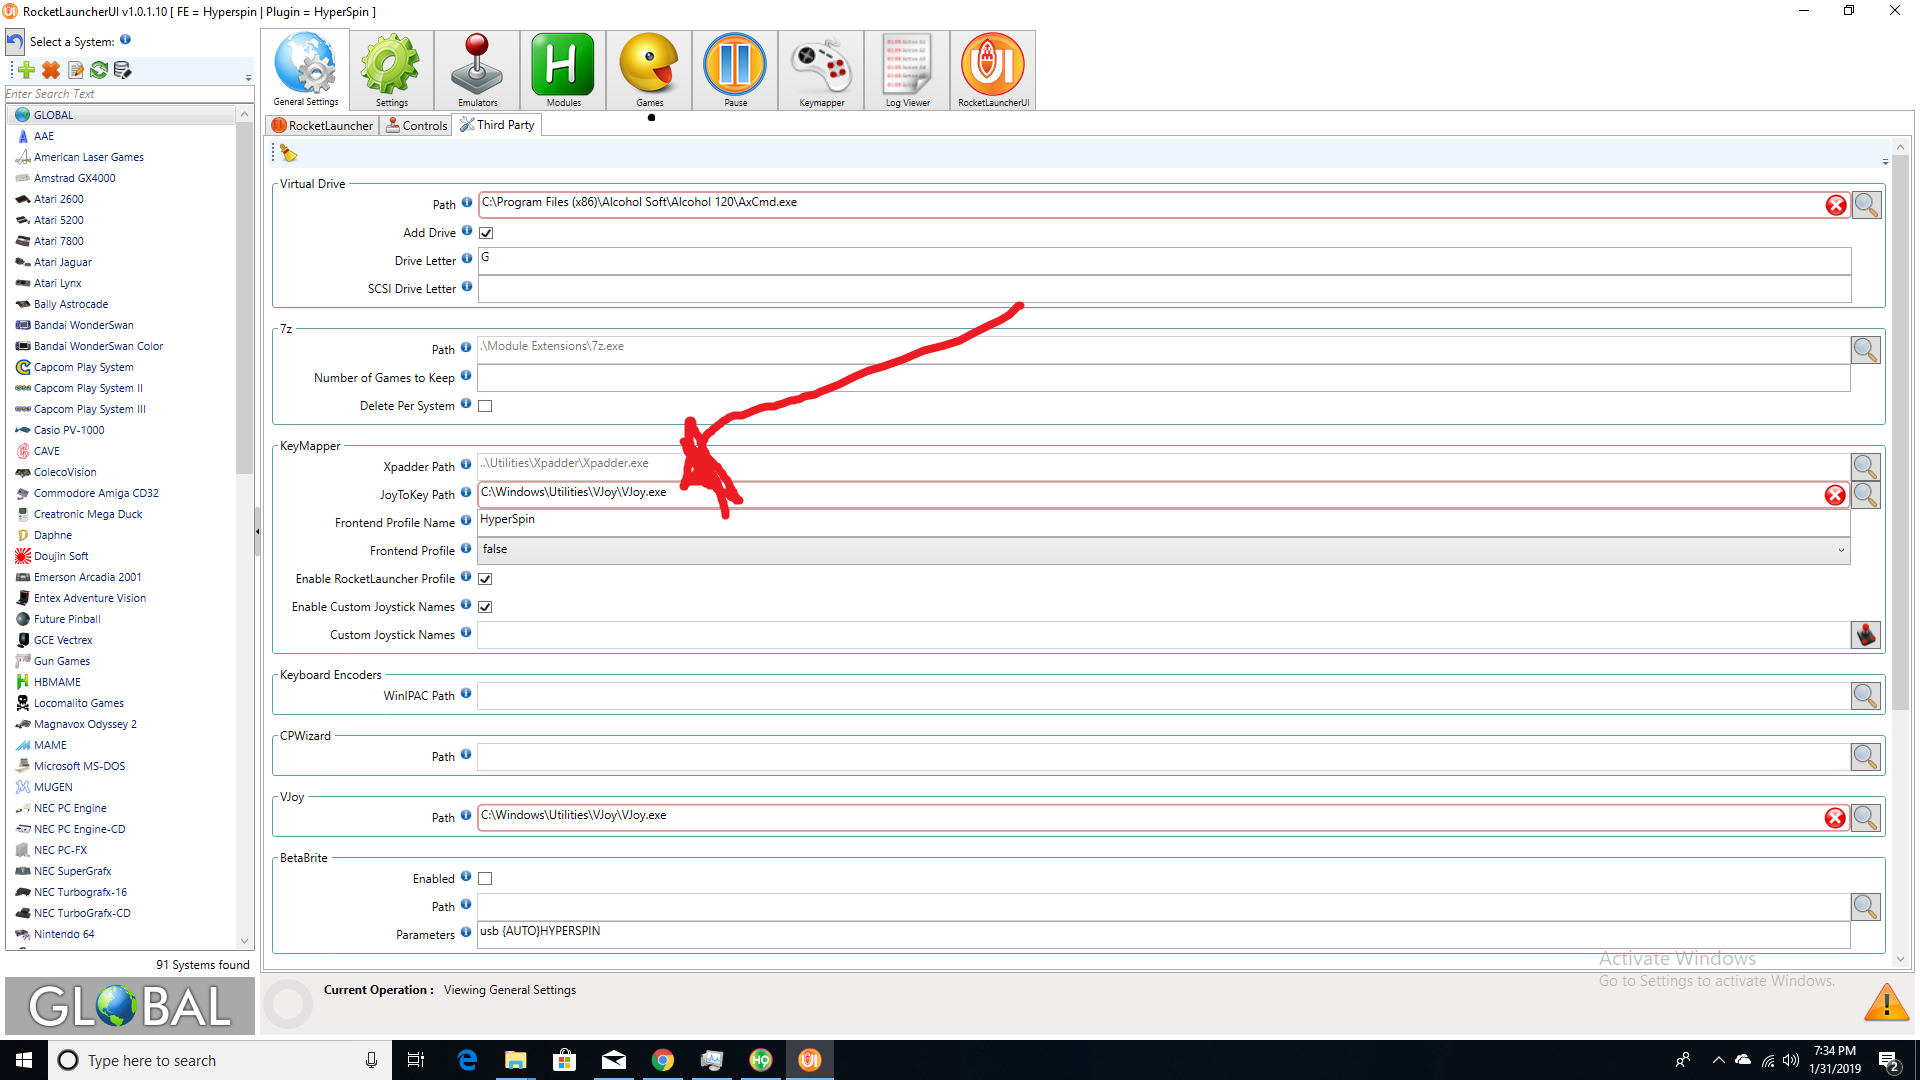1920x1080 pixels.
Task: Enable Delete Per System checkbox
Action: pos(485,406)
